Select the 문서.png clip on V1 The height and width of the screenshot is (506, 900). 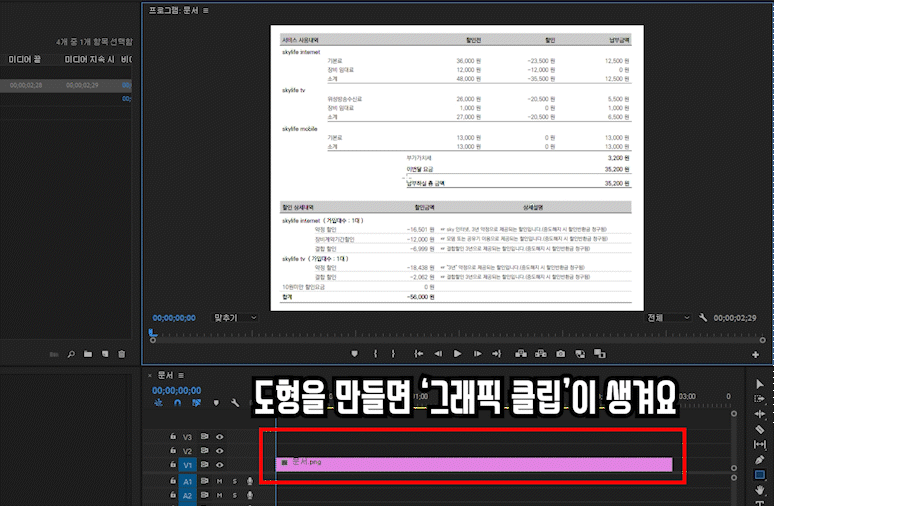[474, 464]
